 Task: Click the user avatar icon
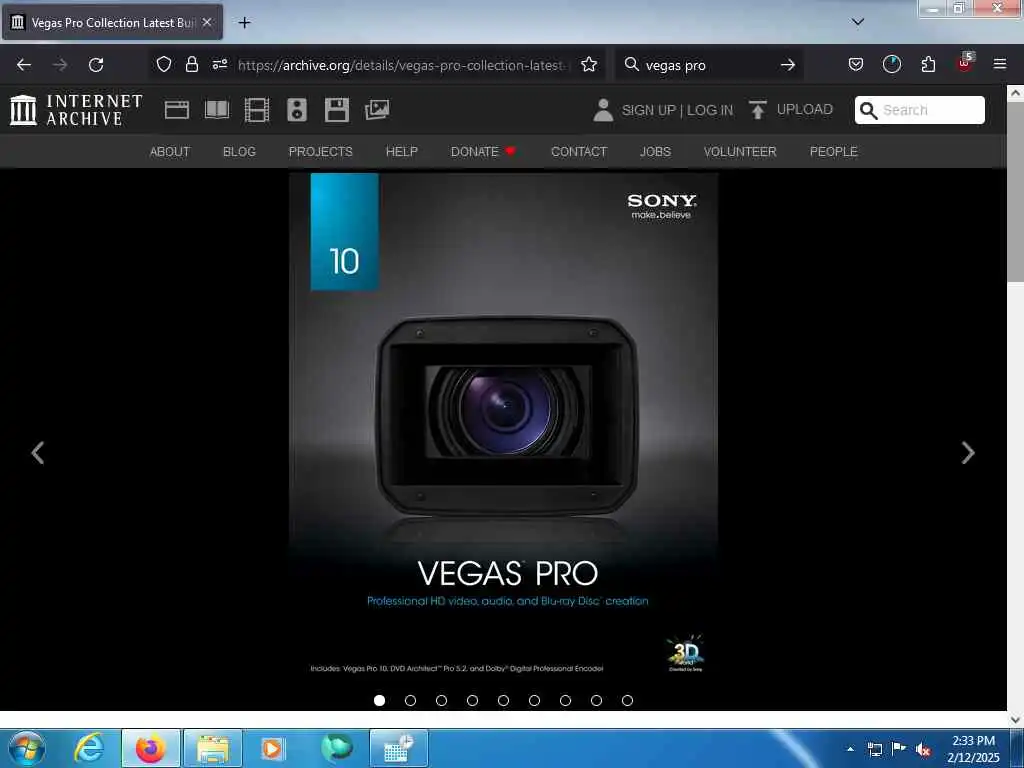pyautogui.click(x=603, y=110)
